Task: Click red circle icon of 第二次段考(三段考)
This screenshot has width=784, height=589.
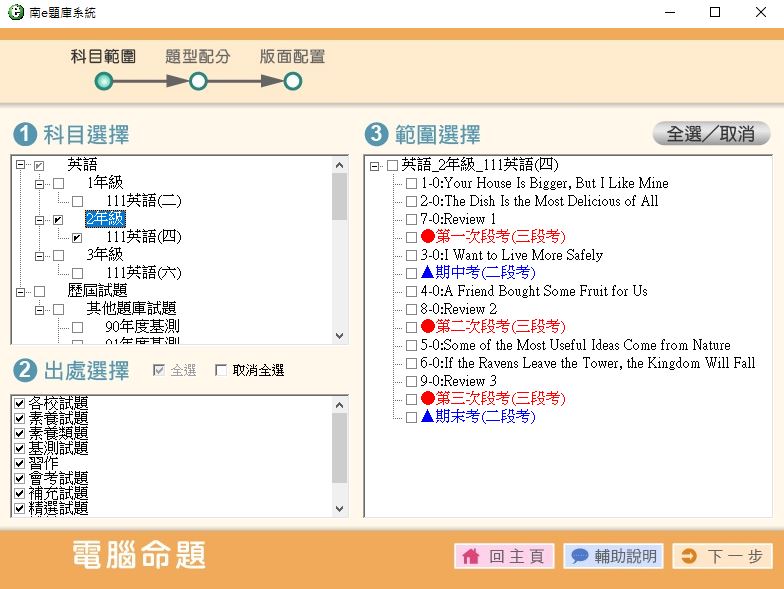Action: 428,326
